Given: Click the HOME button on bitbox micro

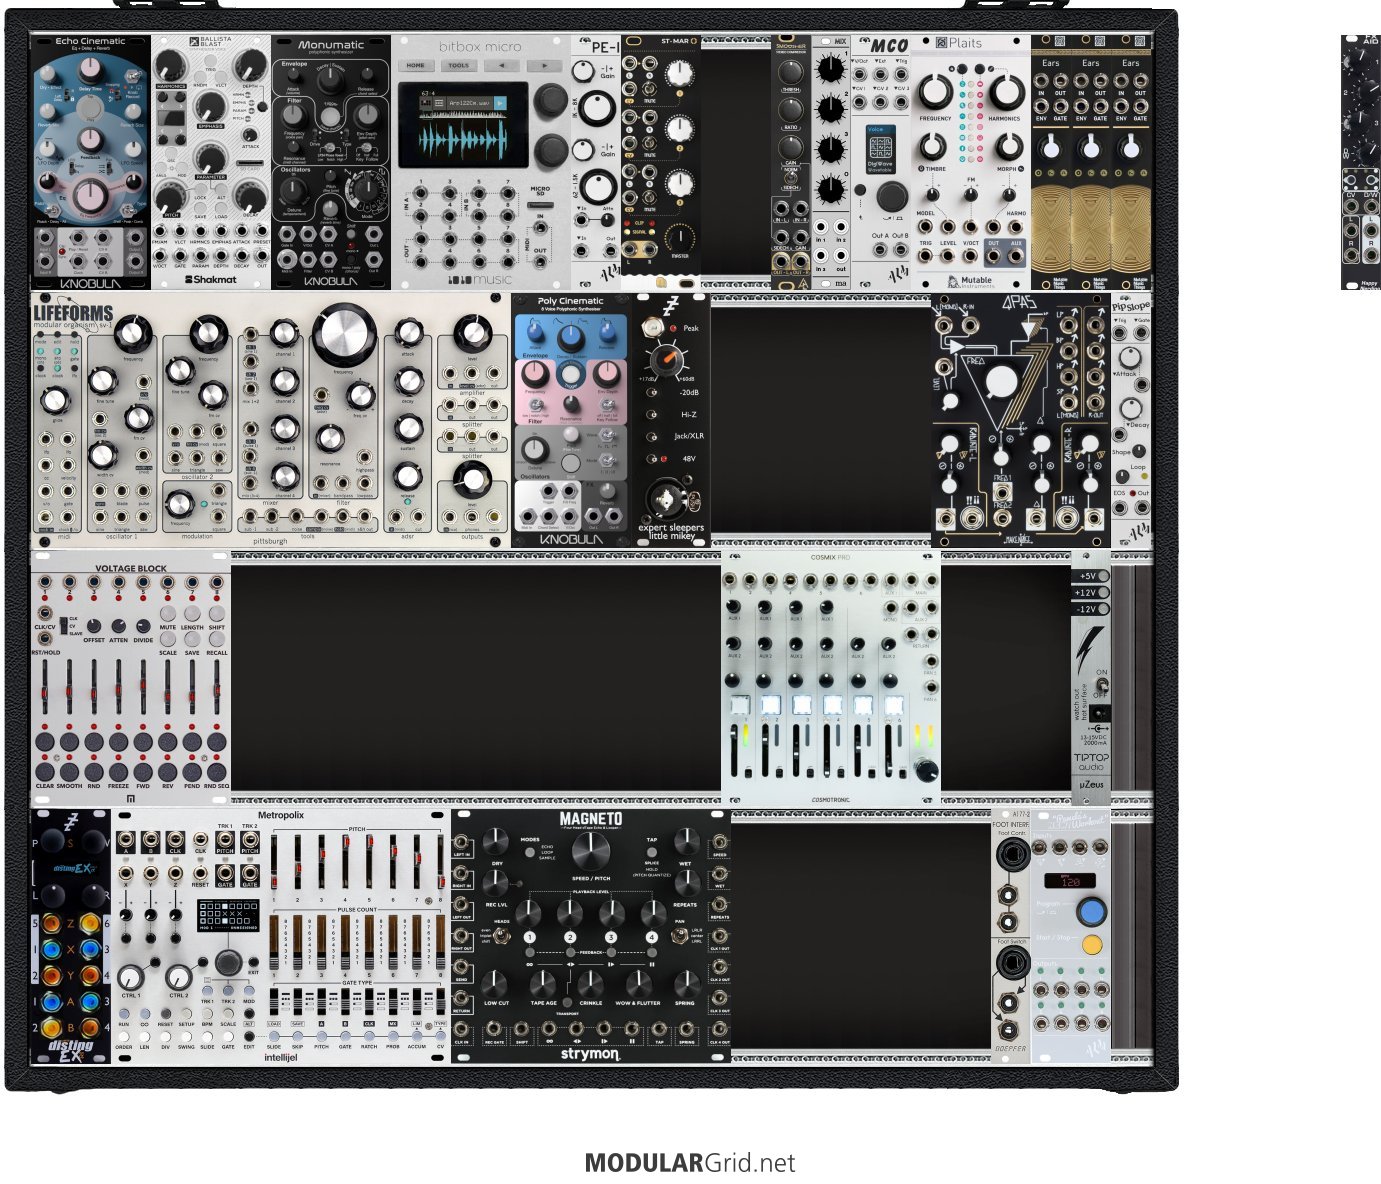Looking at the screenshot, I should point(415,65).
